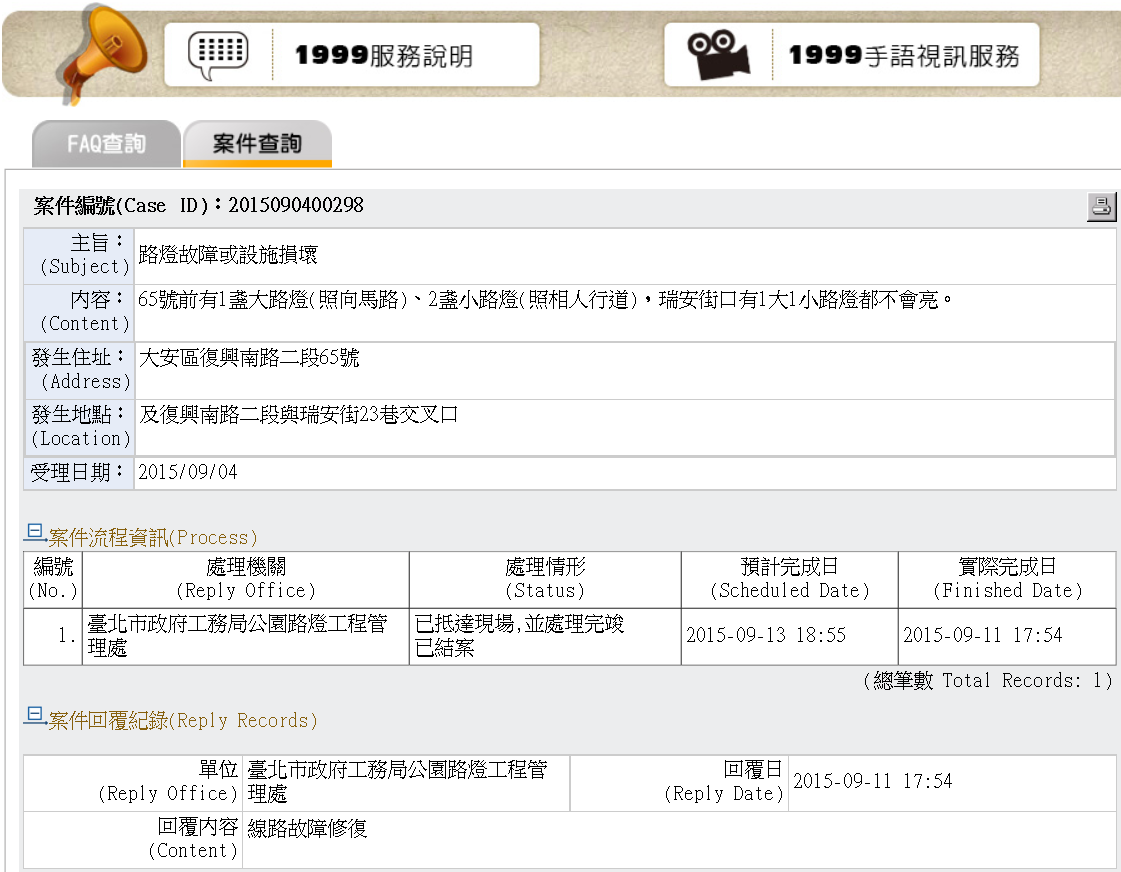The image size is (1121, 872).
Task: Click the 回覆內容 (Content) label
Action: pos(193,838)
